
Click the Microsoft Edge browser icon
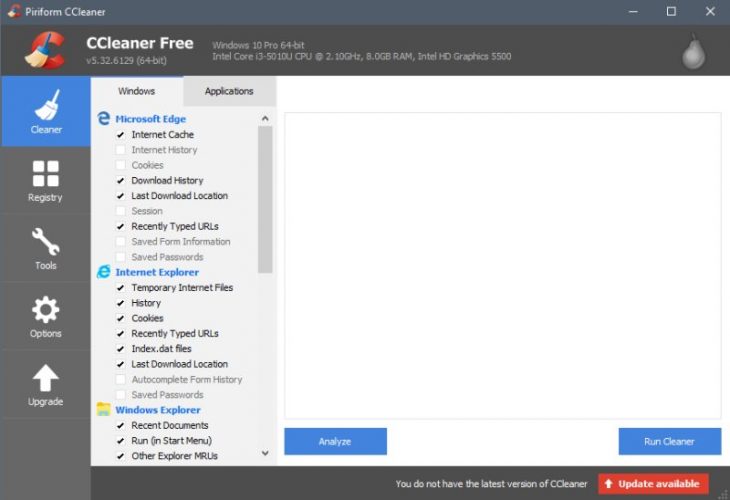click(x=103, y=119)
